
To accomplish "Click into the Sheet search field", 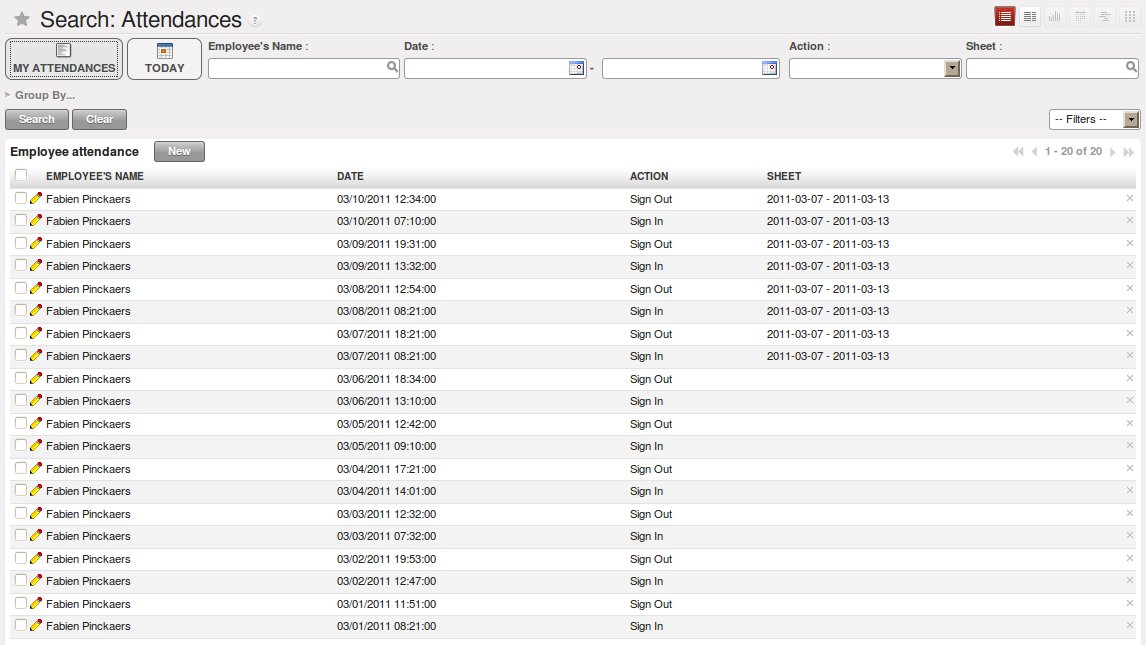I will click(1044, 68).
